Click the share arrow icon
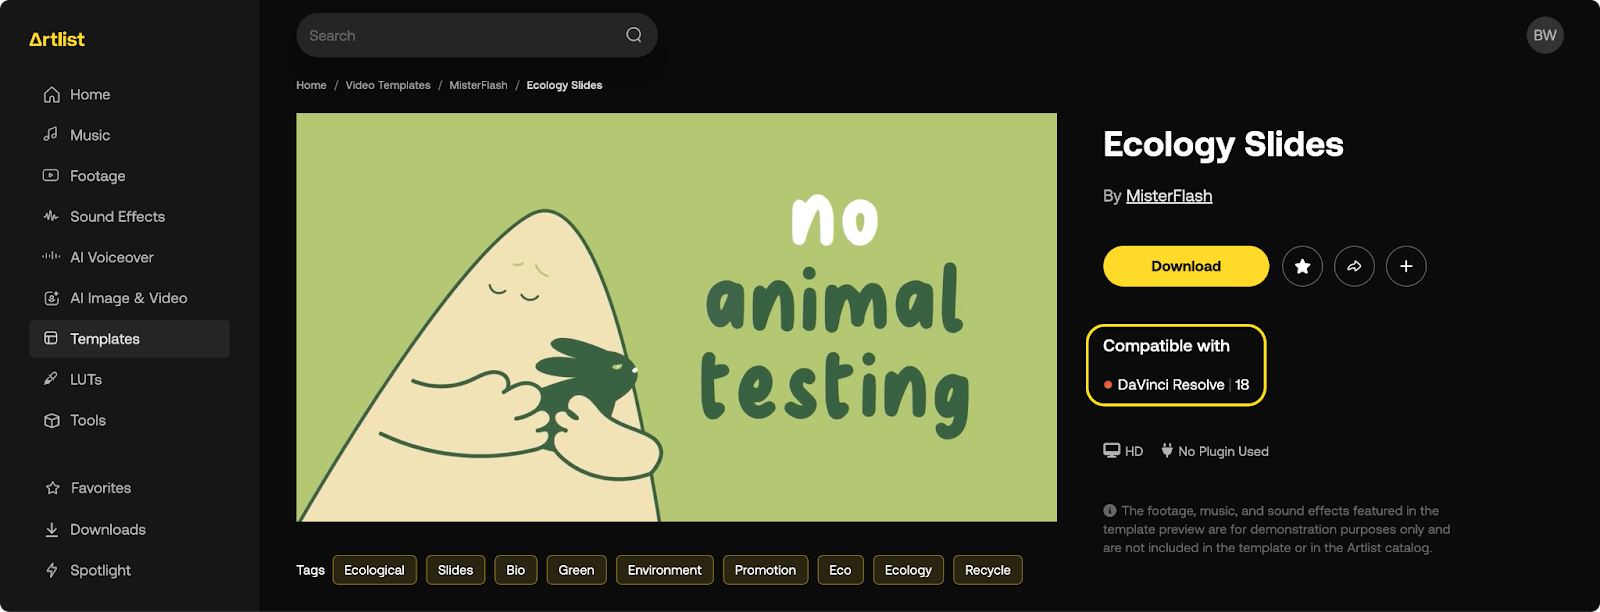The image size is (1600, 612). click(x=1354, y=266)
